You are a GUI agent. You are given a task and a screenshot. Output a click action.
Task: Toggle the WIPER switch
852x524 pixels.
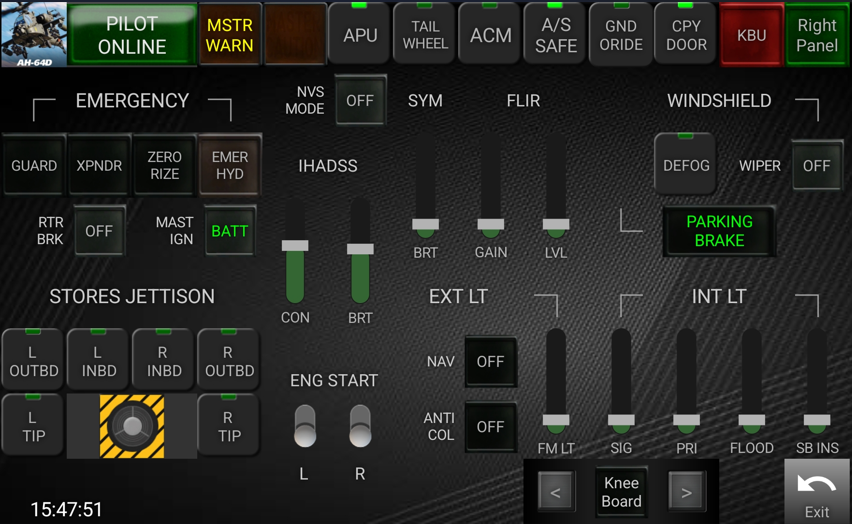(816, 166)
